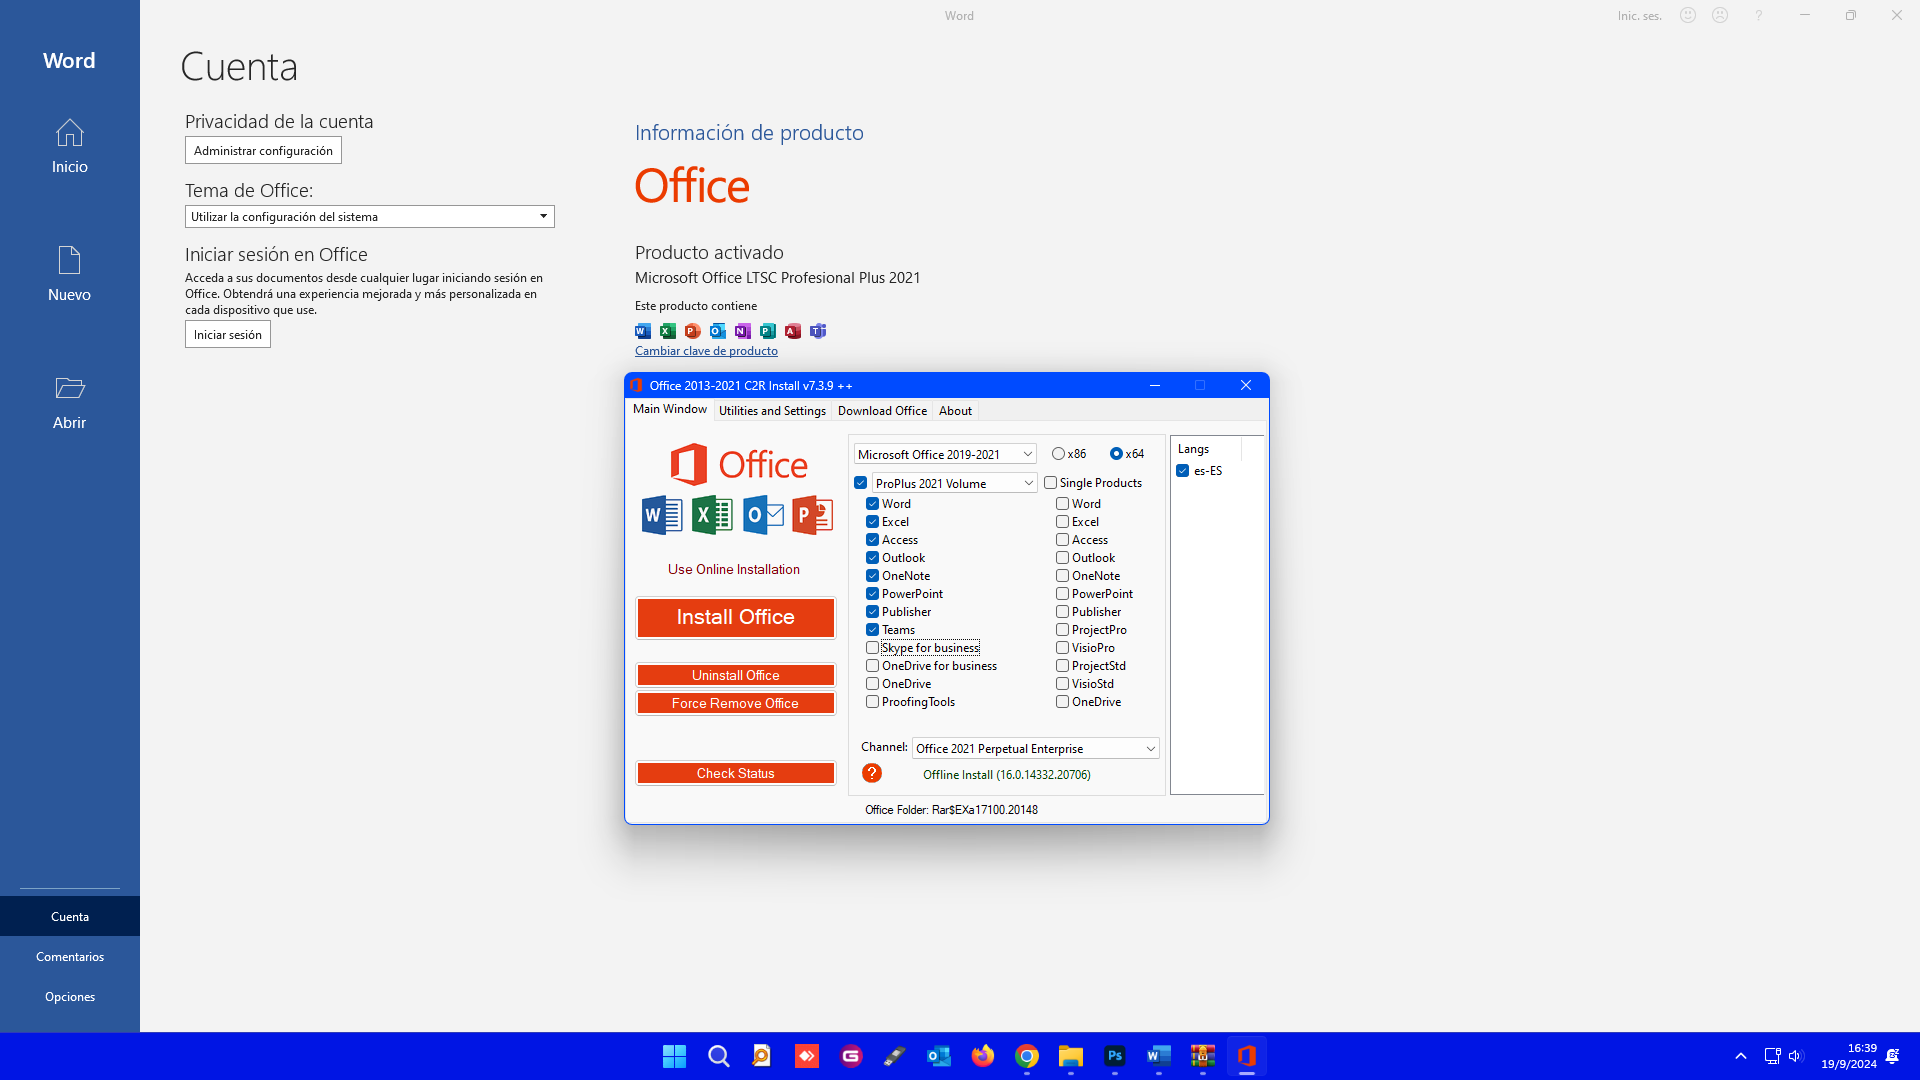Click the smiley face feedback icon
Screen dimensions: 1920x1080
click(1688, 15)
